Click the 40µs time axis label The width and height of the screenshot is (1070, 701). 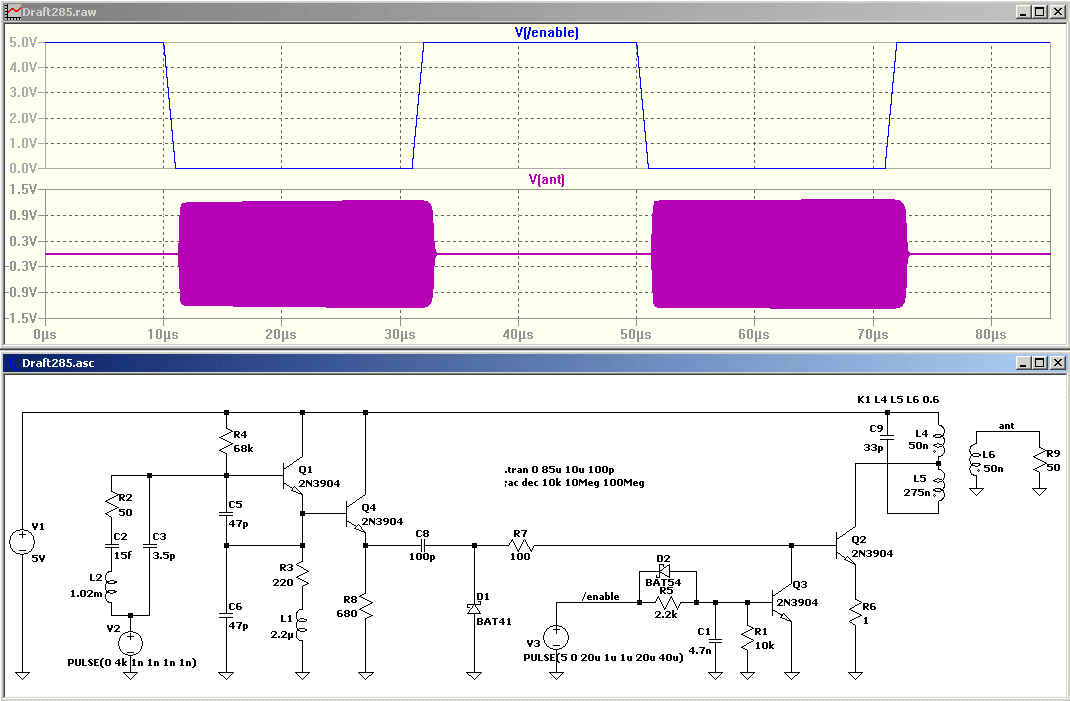point(518,334)
